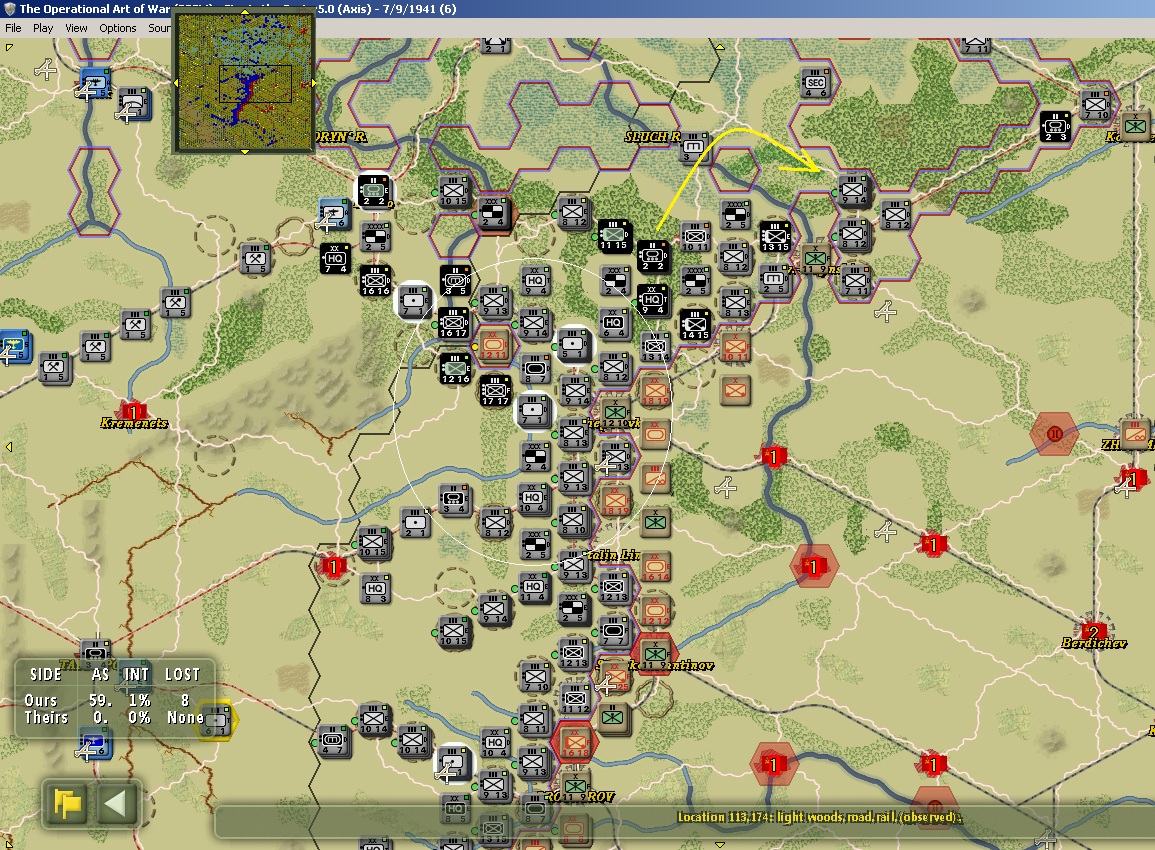Select the artillery unit 2-1

(x=415, y=522)
